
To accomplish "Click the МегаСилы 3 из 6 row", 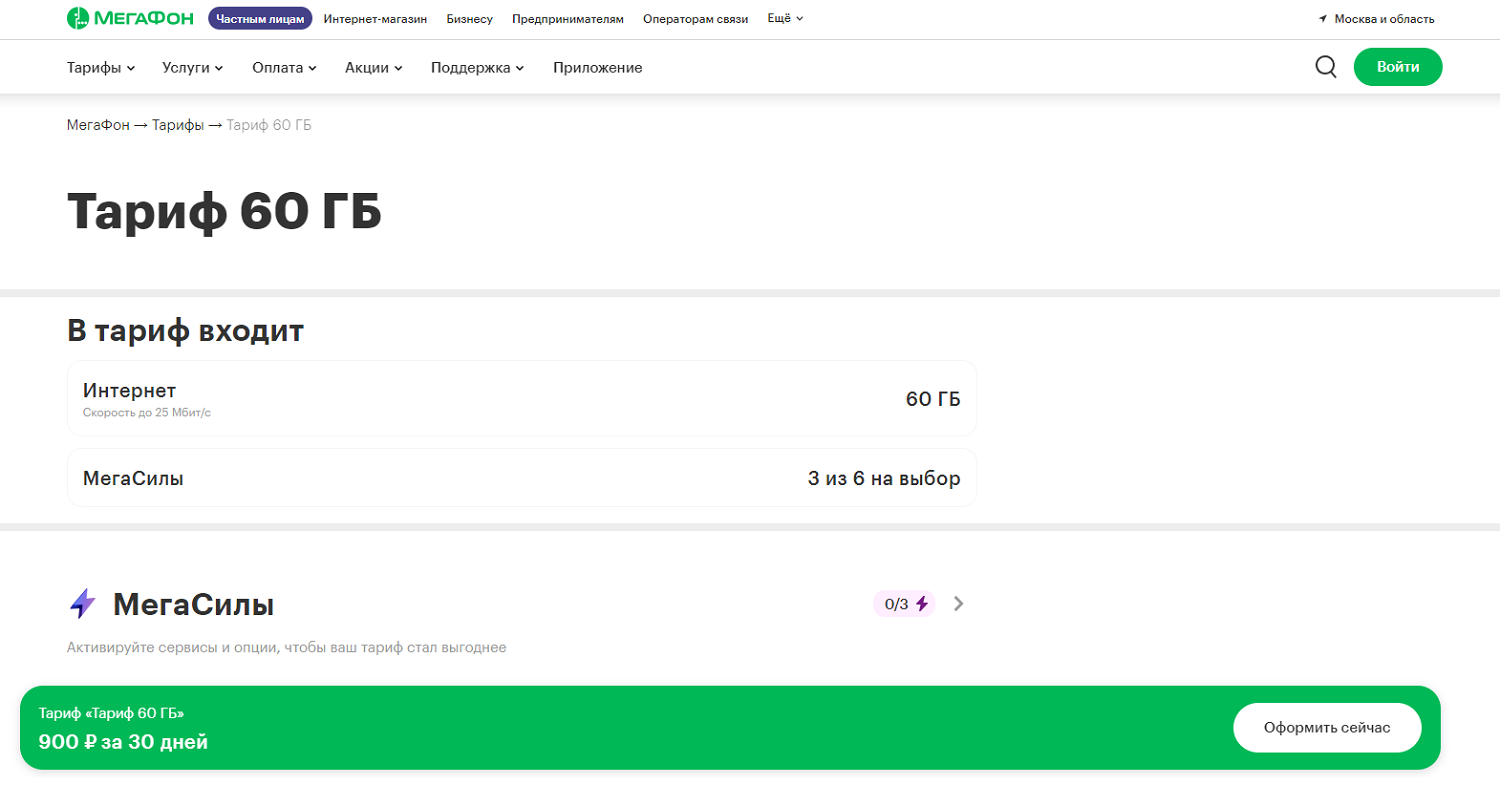I will pos(522,478).
